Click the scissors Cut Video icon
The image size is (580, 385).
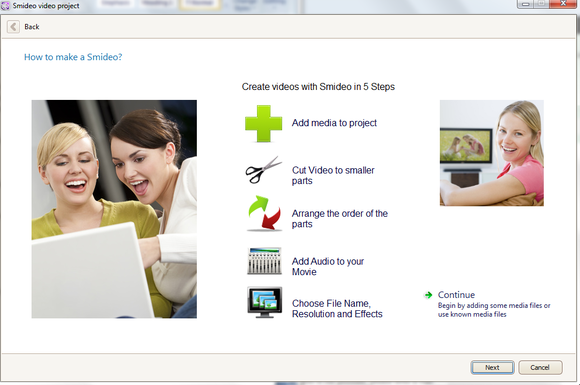(x=264, y=170)
